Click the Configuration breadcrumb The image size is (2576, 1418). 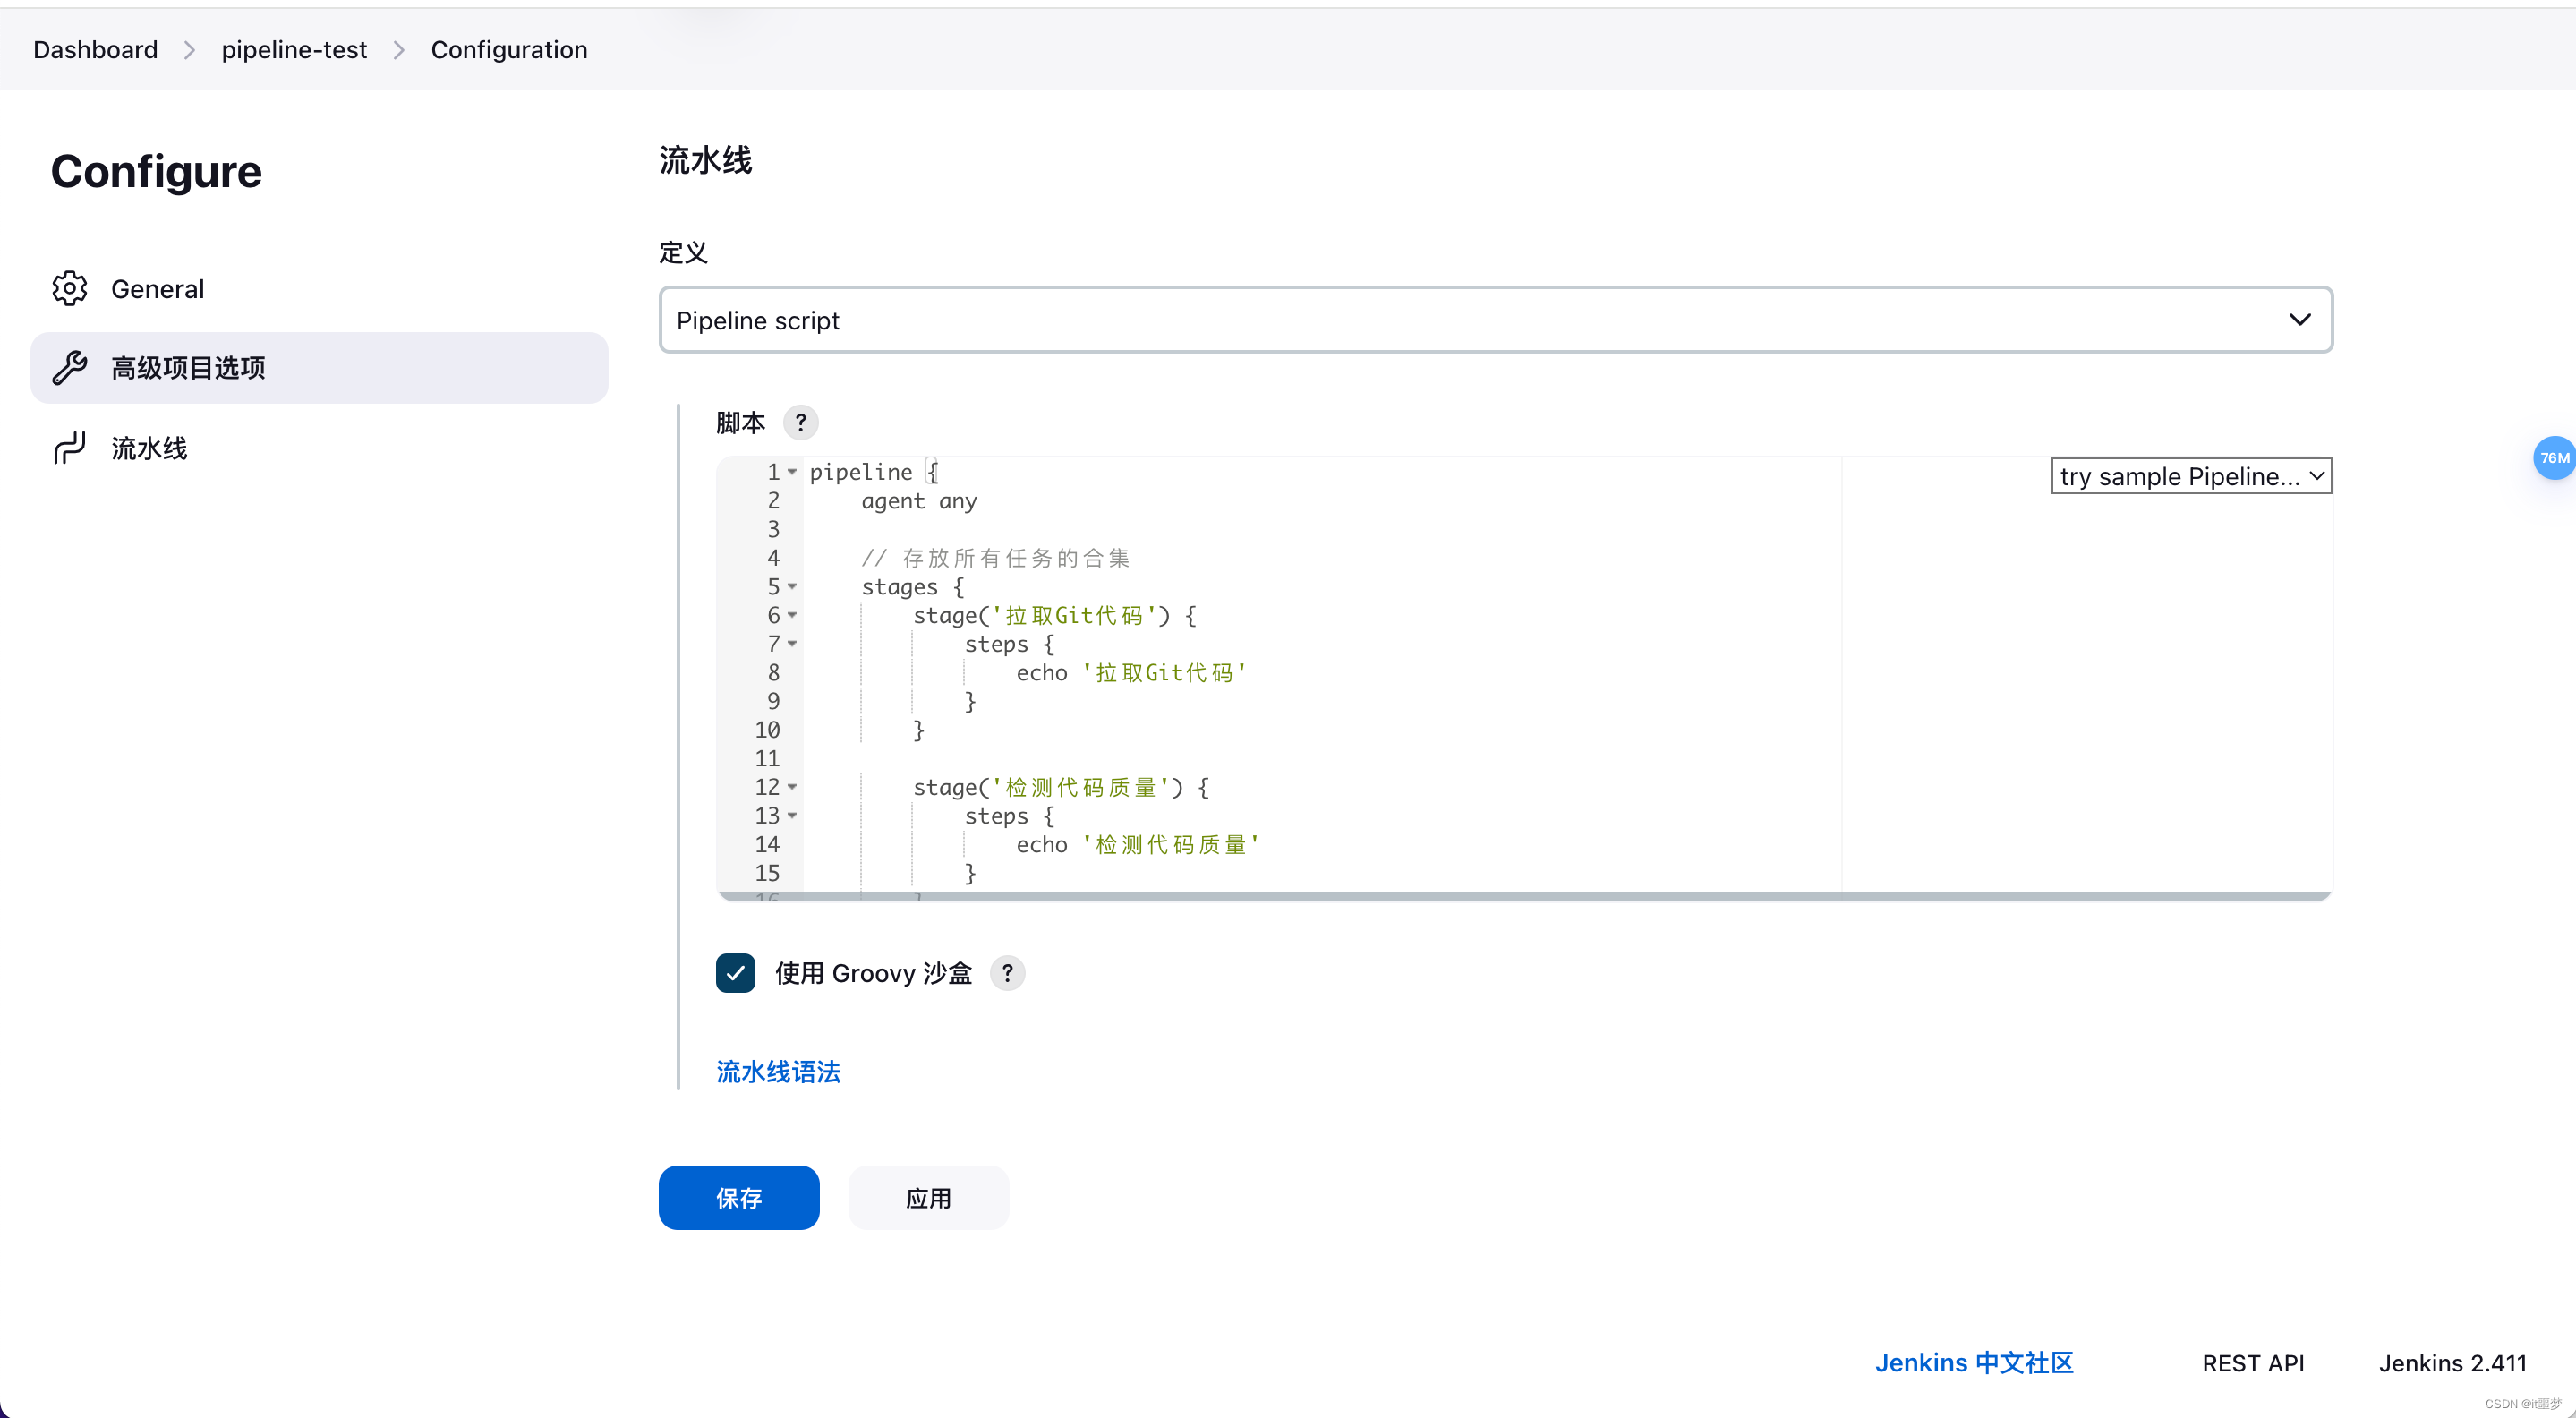pos(509,50)
